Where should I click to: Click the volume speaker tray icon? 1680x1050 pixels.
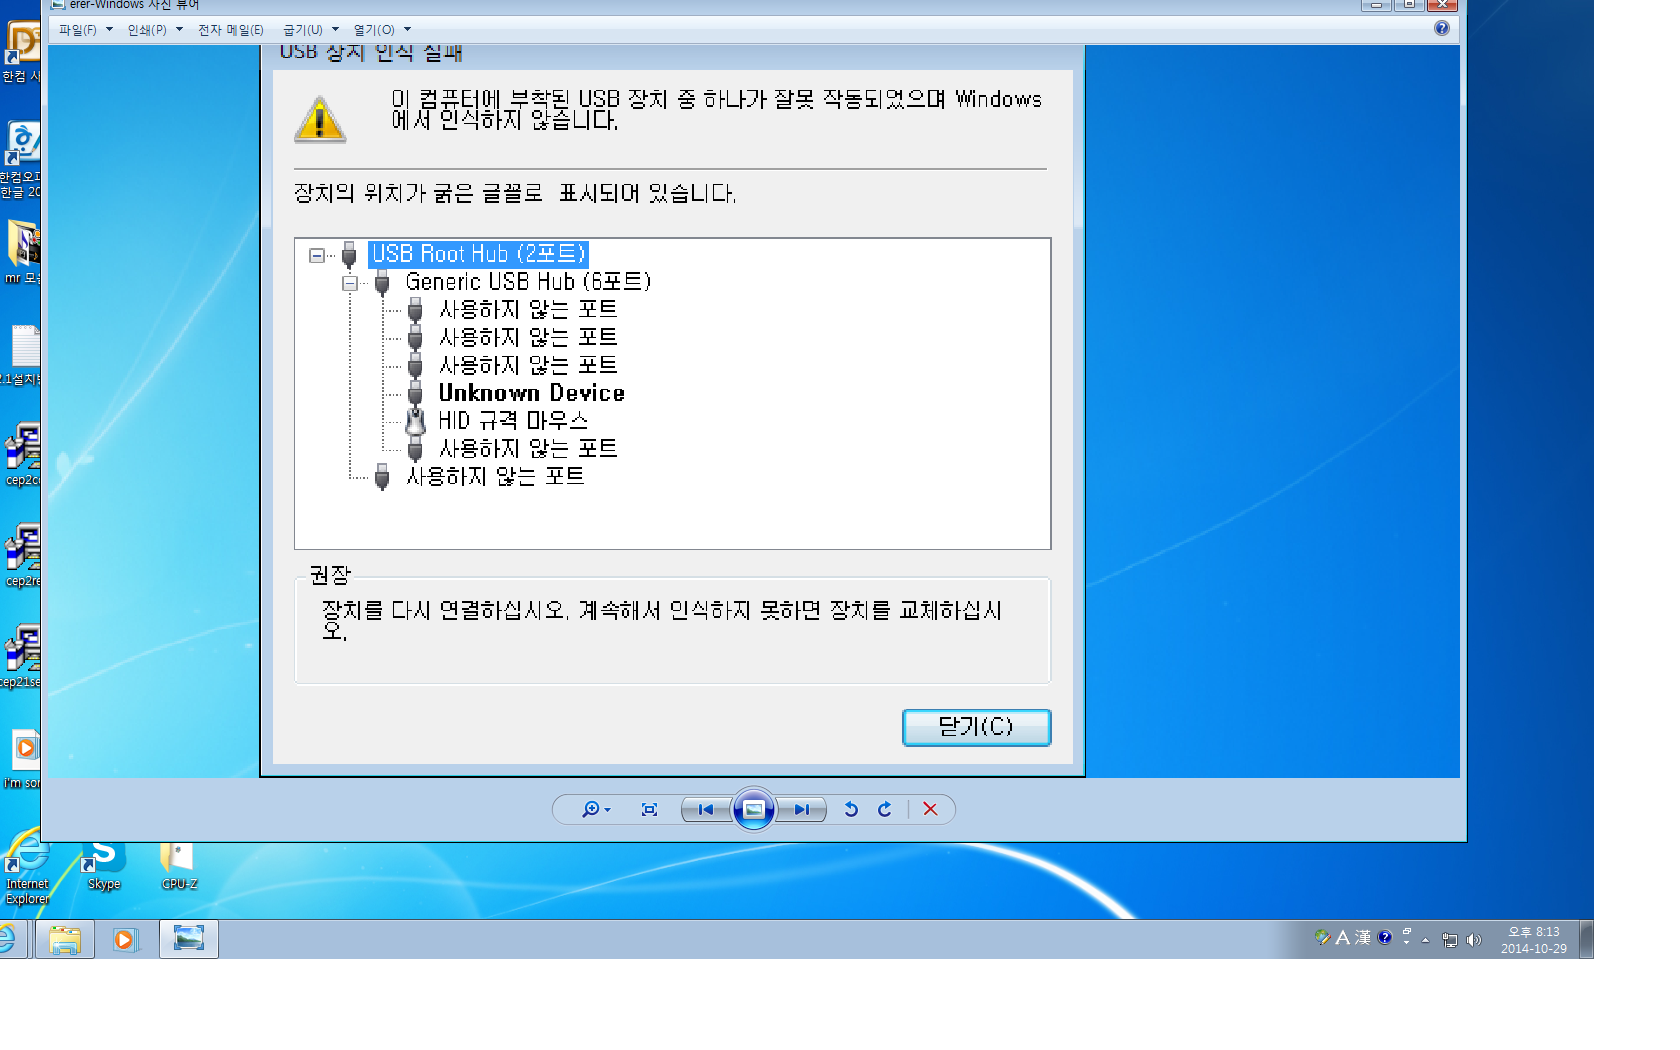coord(1473,939)
